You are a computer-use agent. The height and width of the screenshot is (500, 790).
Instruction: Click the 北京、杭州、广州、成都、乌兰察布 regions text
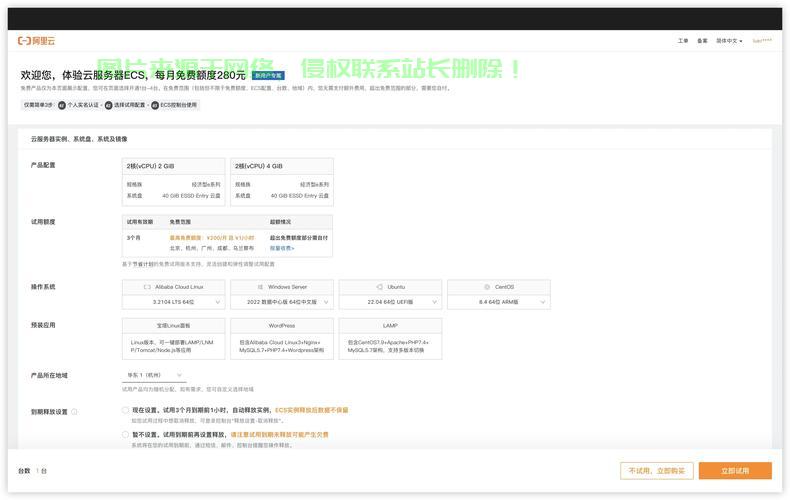(x=212, y=248)
